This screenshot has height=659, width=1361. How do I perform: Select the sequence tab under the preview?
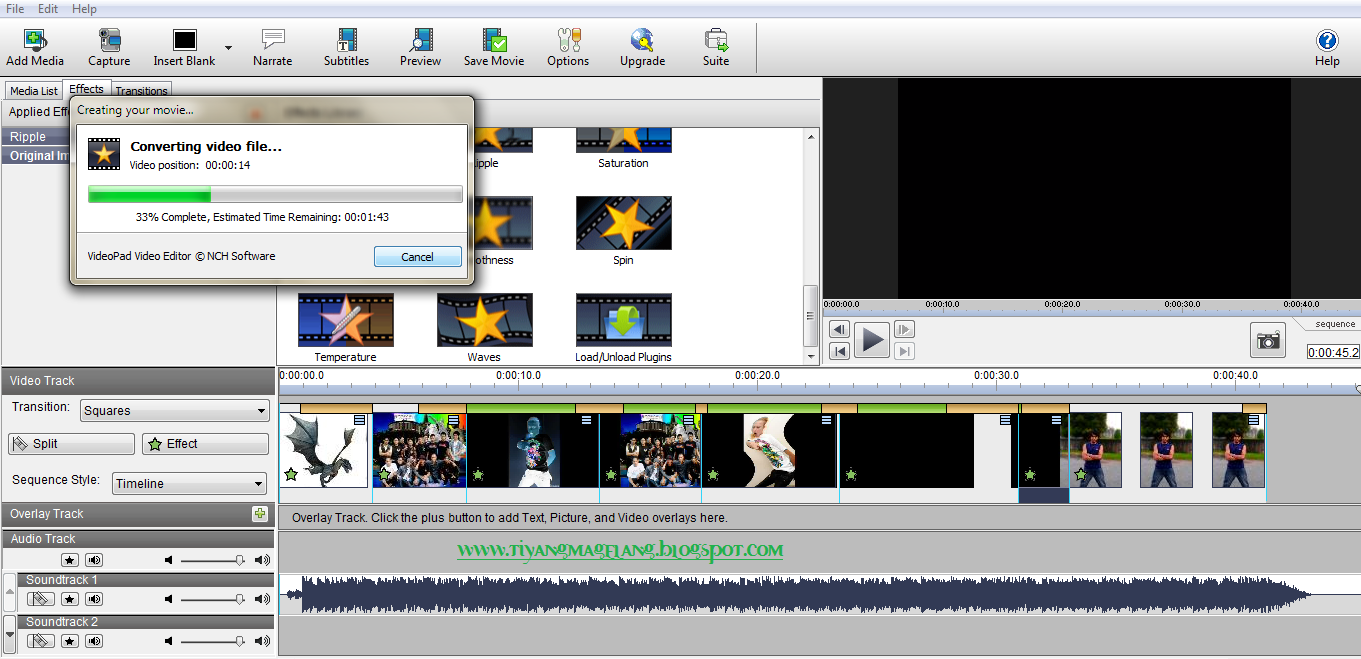1335,324
